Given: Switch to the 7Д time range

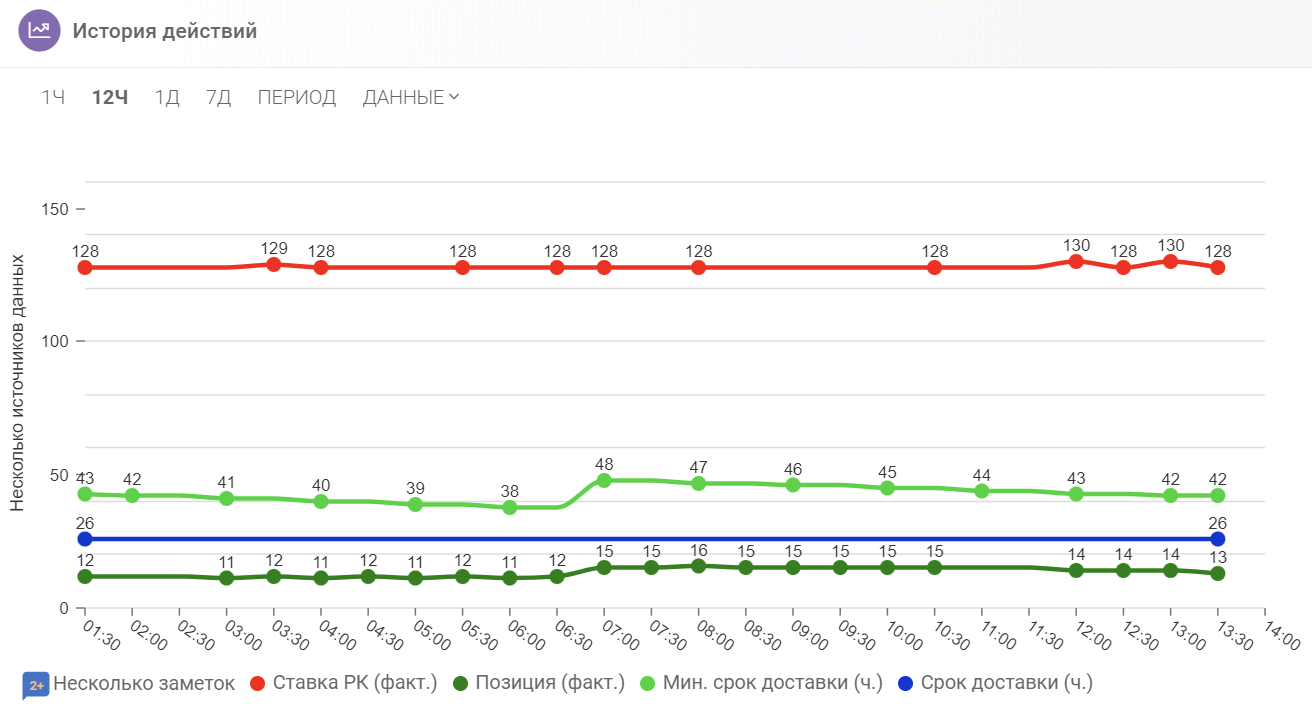Looking at the screenshot, I should pos(219,97).
